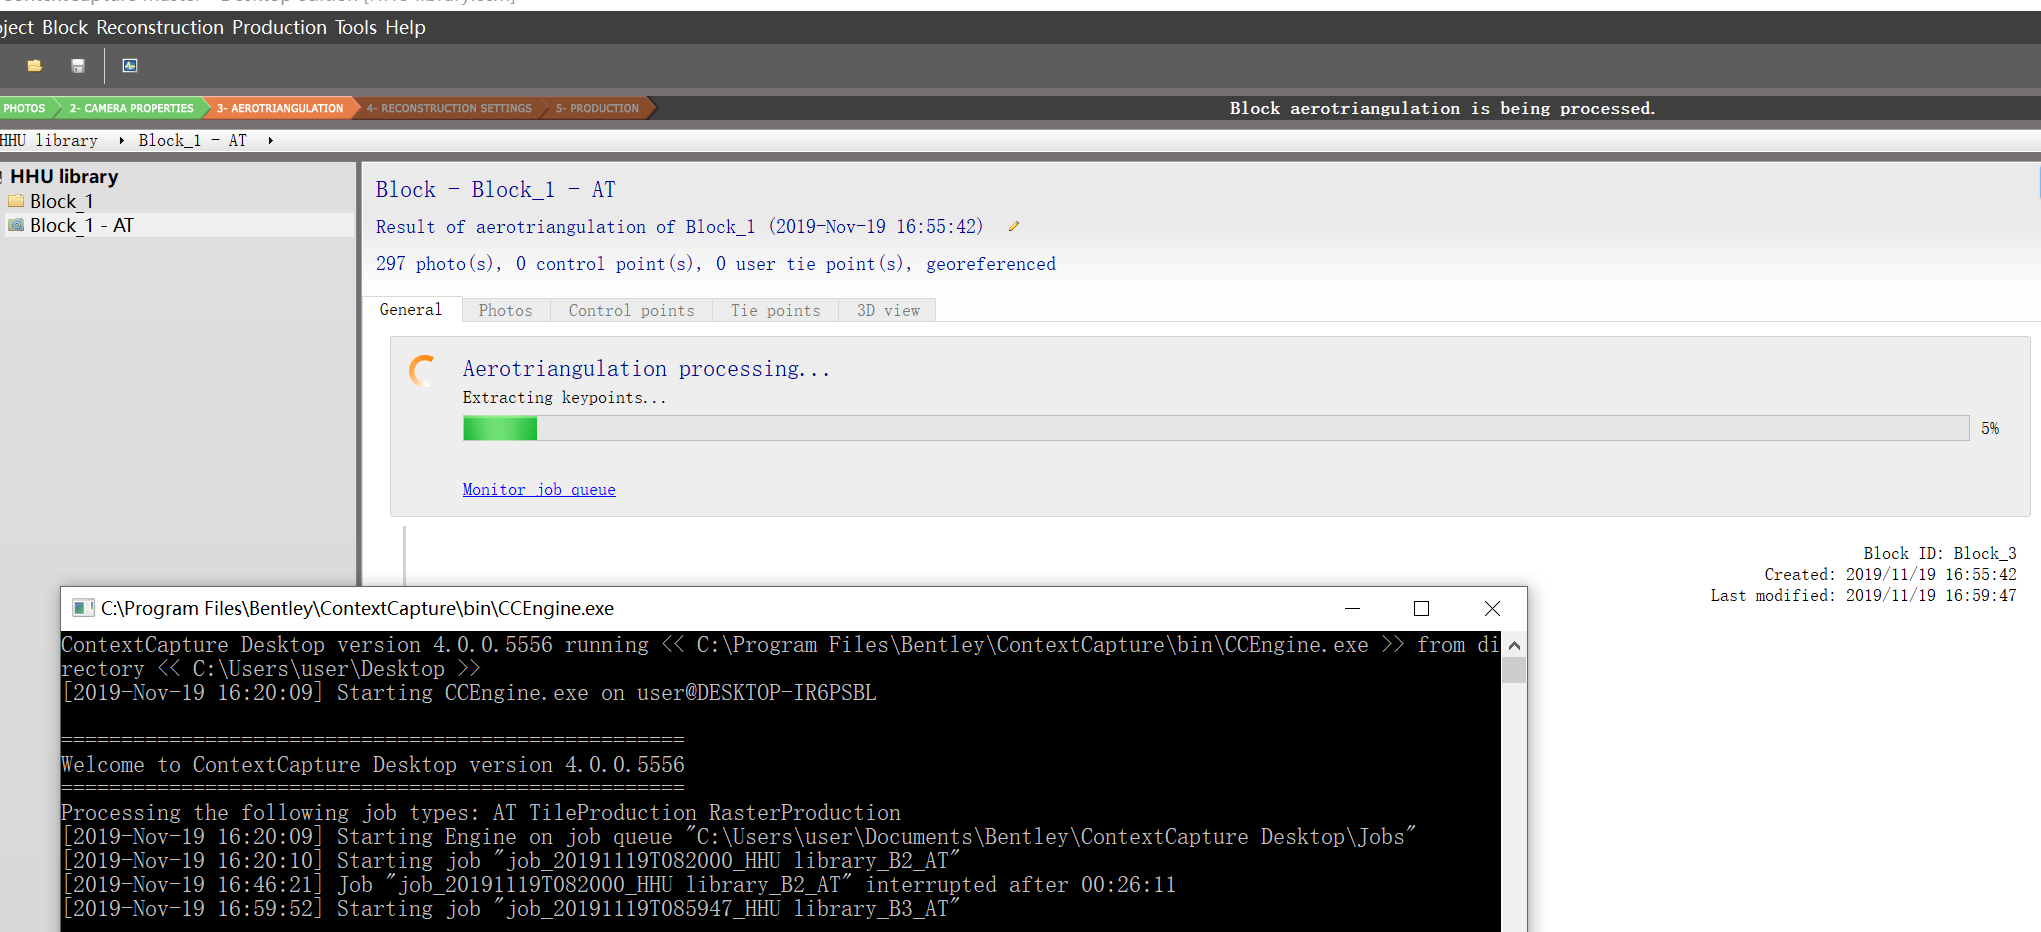
Task: Click console line starting job 'job_20191119T085947_HHU library_B3_AT'
Action: point(511,909)
